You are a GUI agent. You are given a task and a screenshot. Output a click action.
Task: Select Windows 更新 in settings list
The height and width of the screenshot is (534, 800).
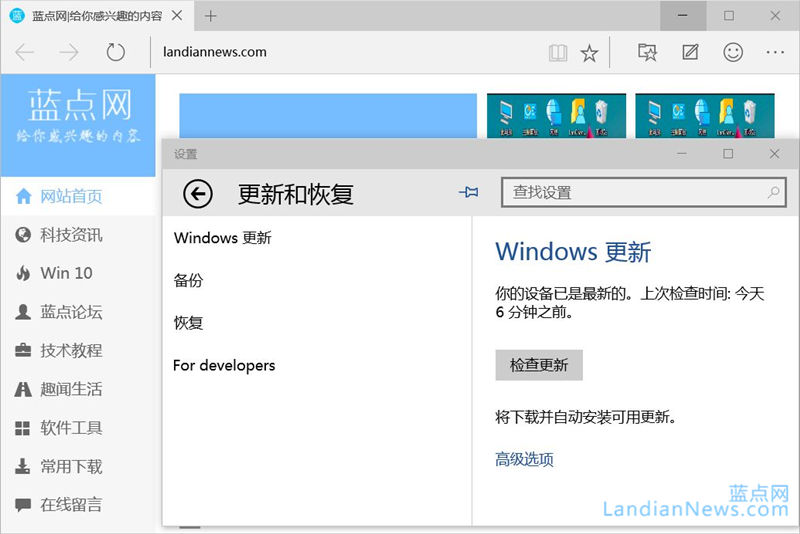tap(222, 238)
